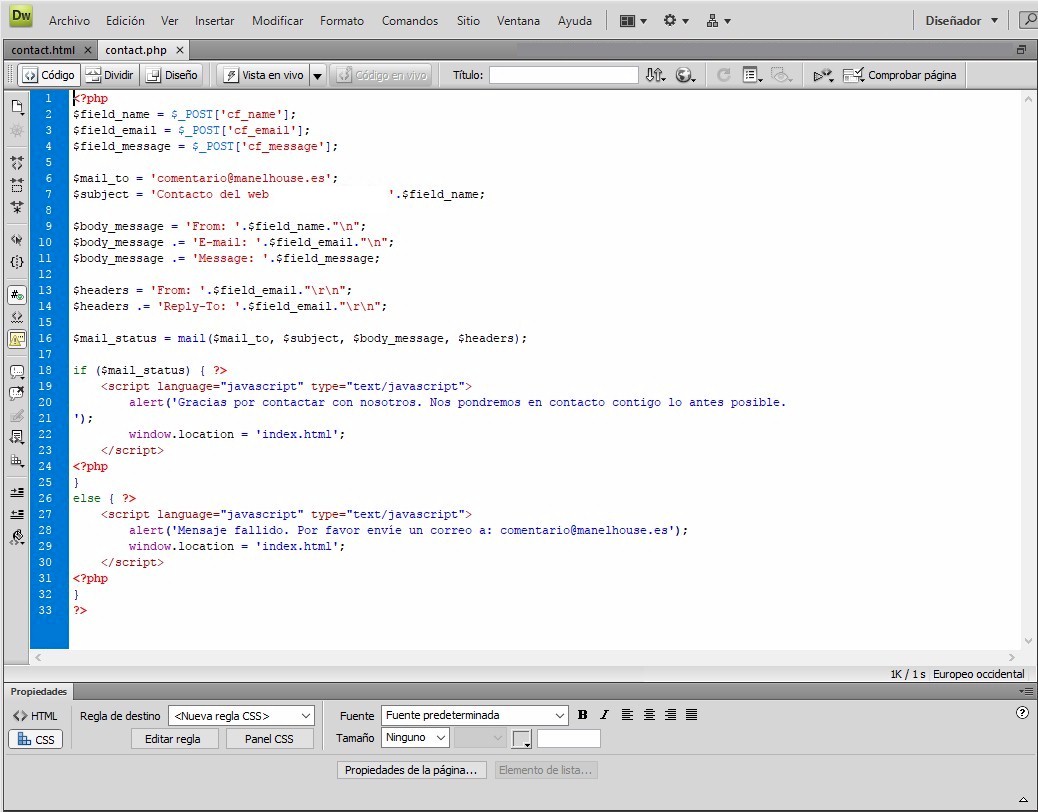Image resolution: width=1038 pixels, height=812 pixels.
Task: Toggle line numbers display
Action: [17, 295]
